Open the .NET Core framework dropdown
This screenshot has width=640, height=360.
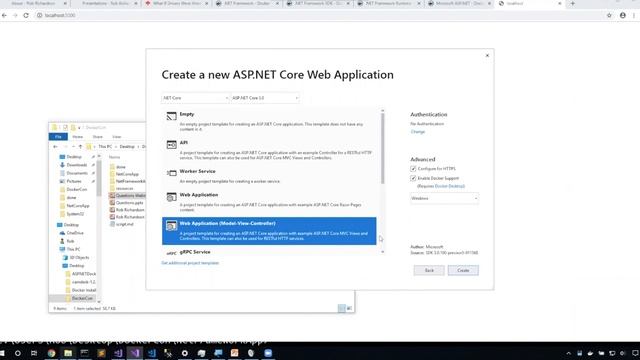[196, 98]
